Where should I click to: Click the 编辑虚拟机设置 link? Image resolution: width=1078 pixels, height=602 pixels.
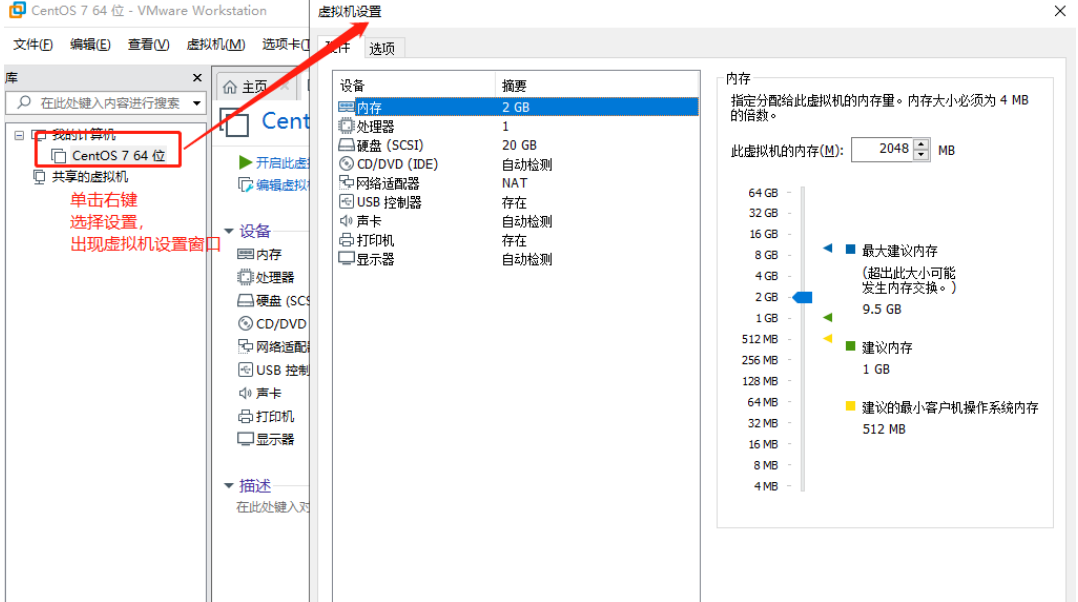283,186
